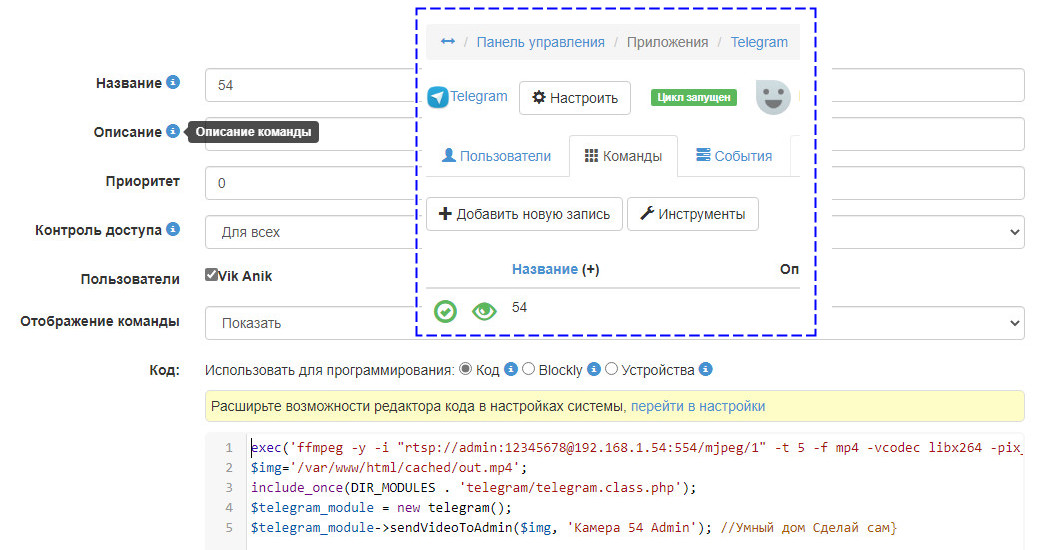Click the command name 54 in table
This screenshot has height=550, width=1050.
520,307
